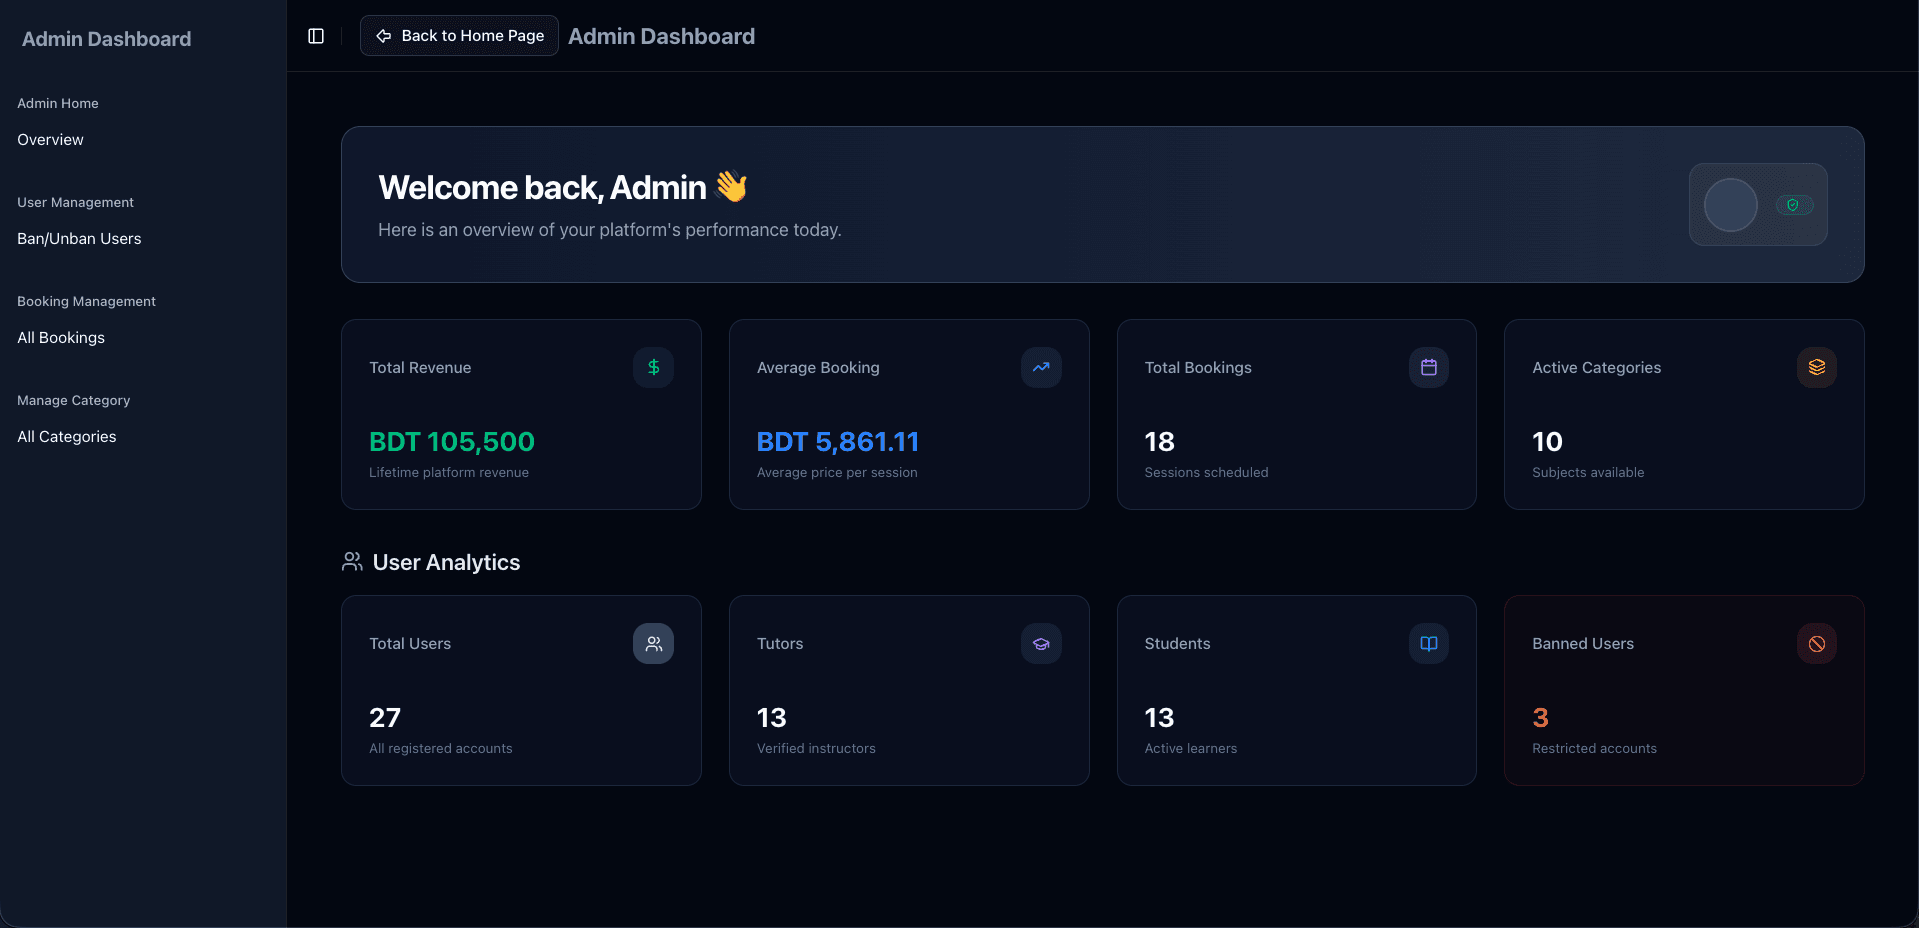
Task: Click the Total Bookings card title
Action: pos(1198,368)
